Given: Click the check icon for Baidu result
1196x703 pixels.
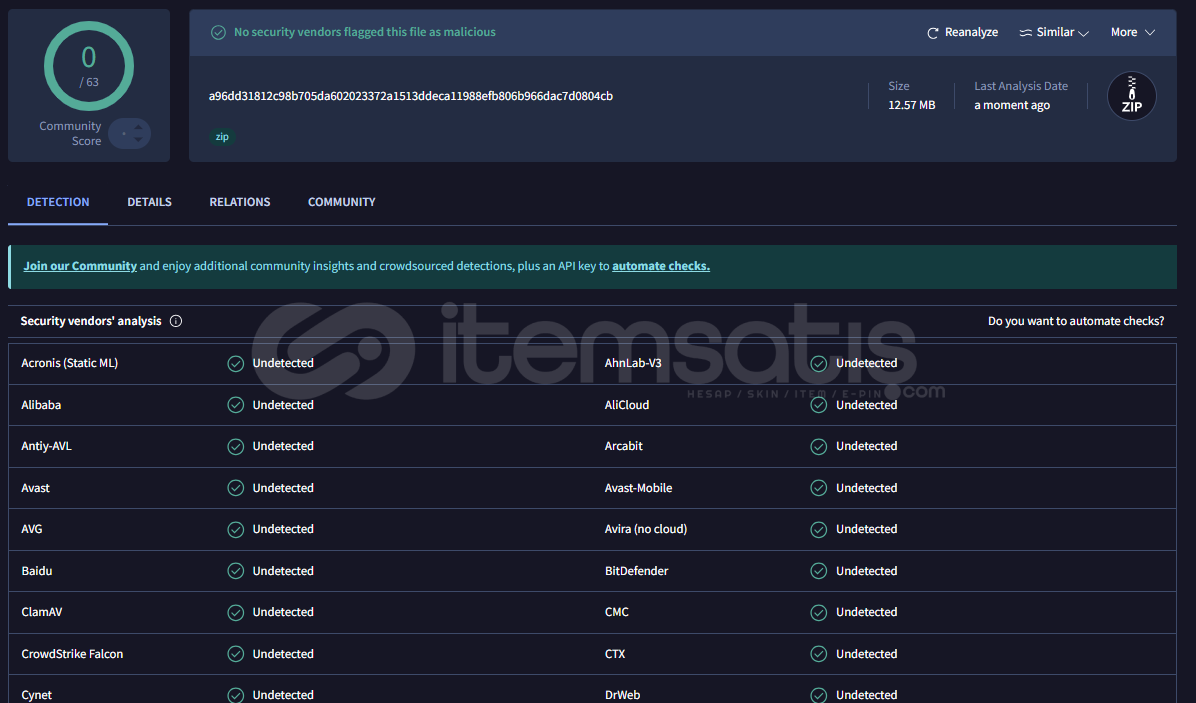Looking at the screenshot, I should click(x=236, y=571).
